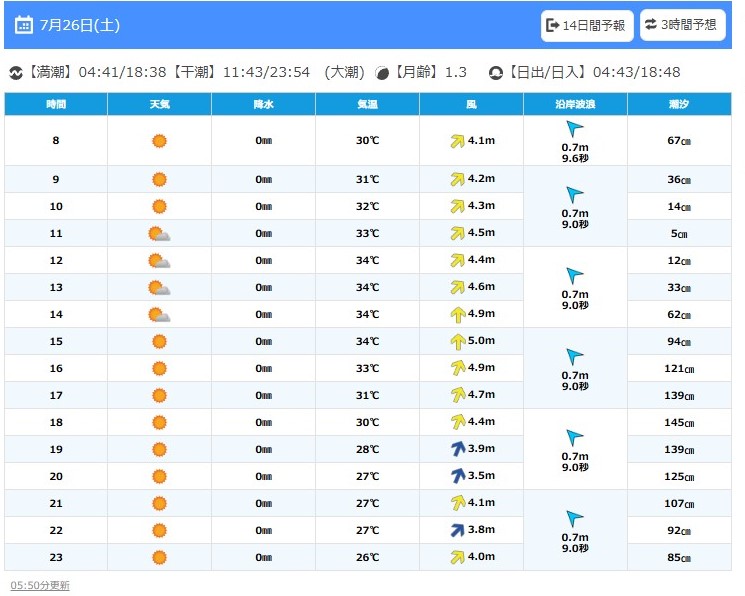Click the wave direction arrow for hours 21-23

tap(574, 519)
